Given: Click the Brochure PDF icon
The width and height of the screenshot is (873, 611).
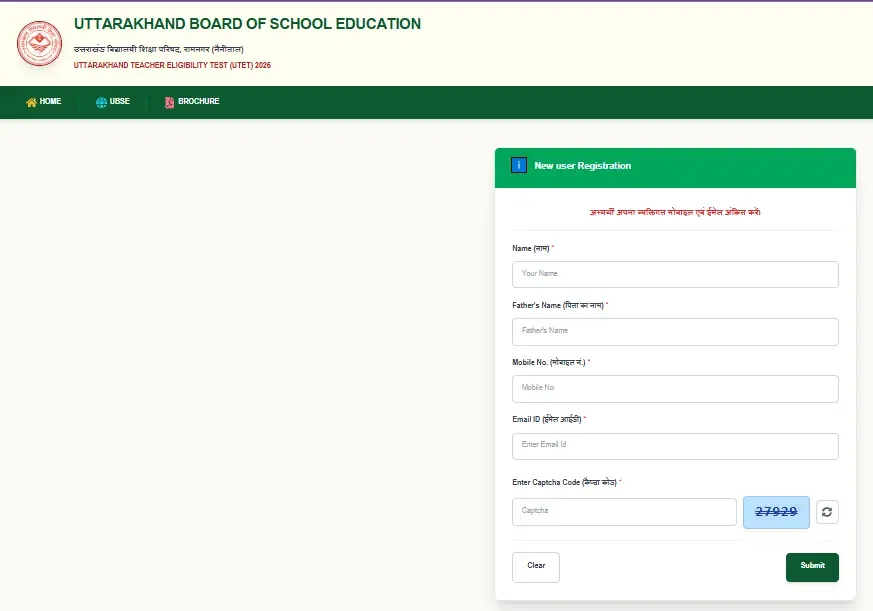Looking at the screenshot, I should [x=170, y=102].
